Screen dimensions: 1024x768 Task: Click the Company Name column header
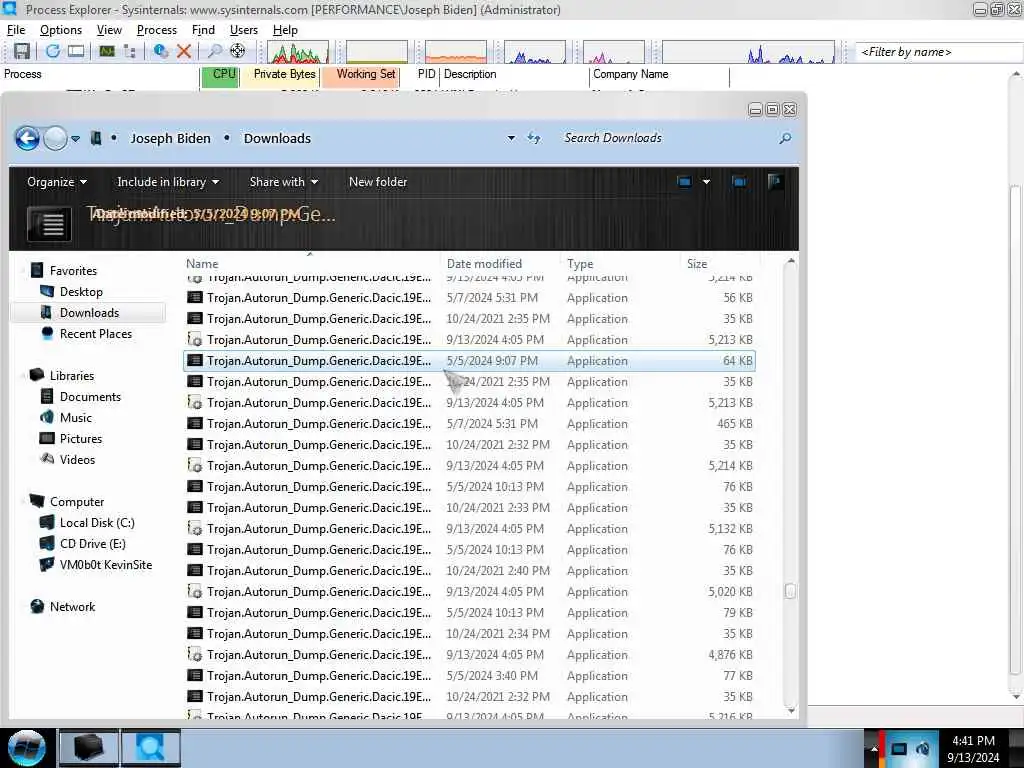(x=659, y=74)
